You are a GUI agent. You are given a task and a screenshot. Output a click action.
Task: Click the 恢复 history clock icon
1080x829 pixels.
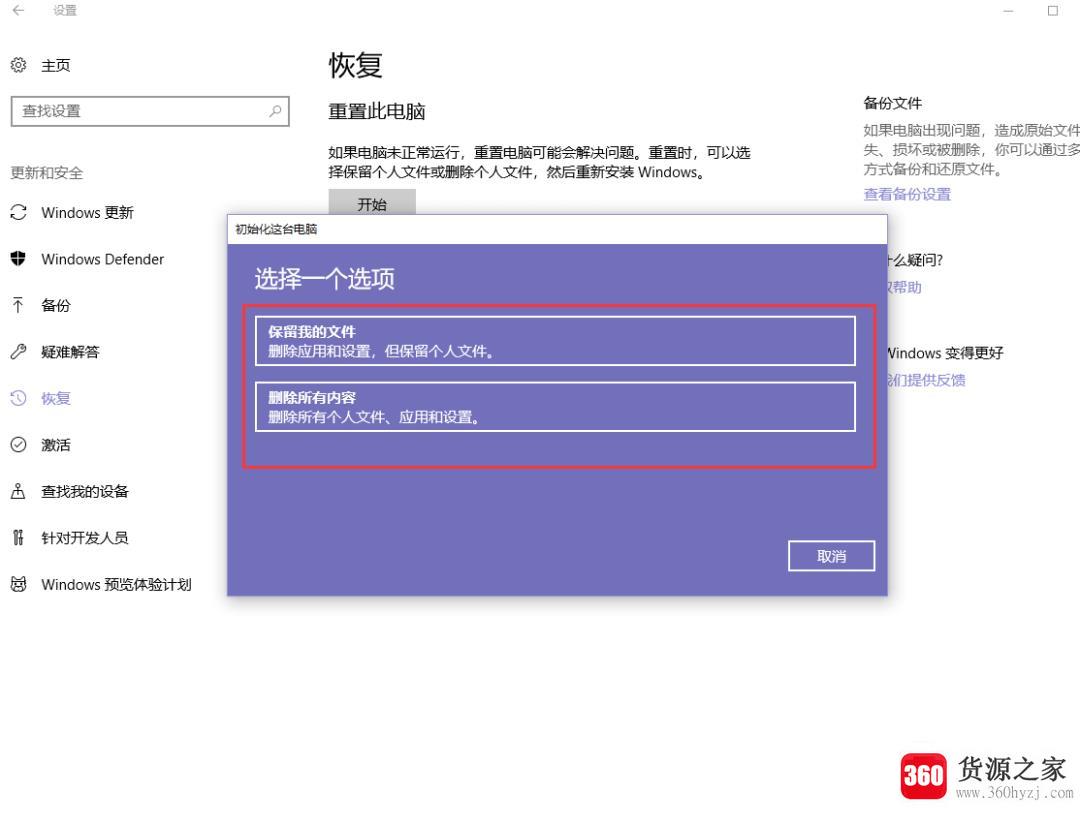[x=19, y=398]
